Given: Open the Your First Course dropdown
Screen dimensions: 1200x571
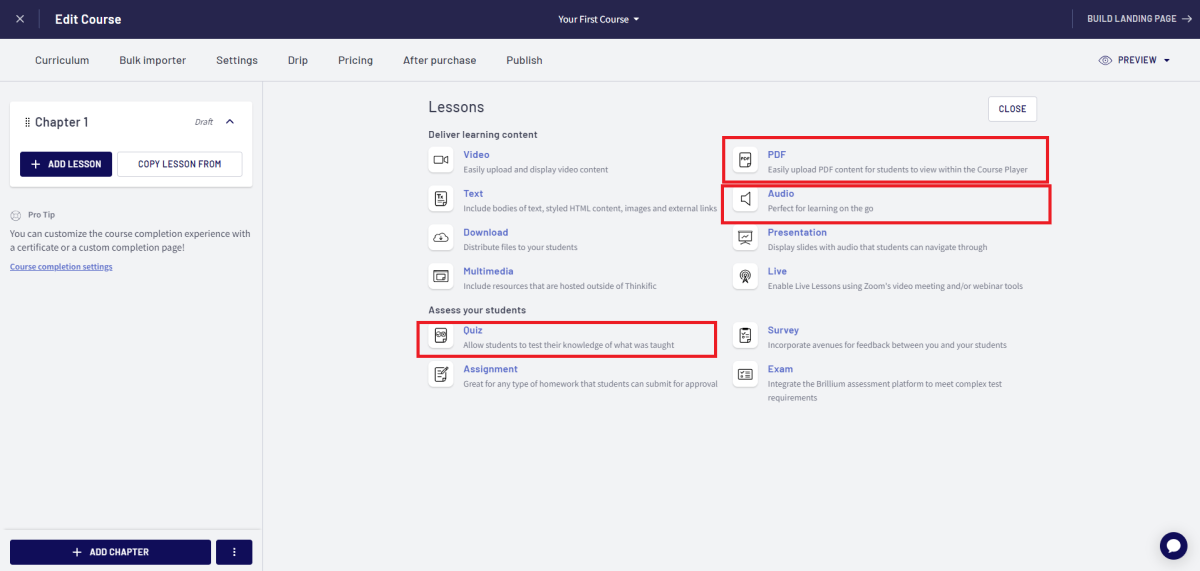Looking at the screenshot, I should click(x=599, y=19).
